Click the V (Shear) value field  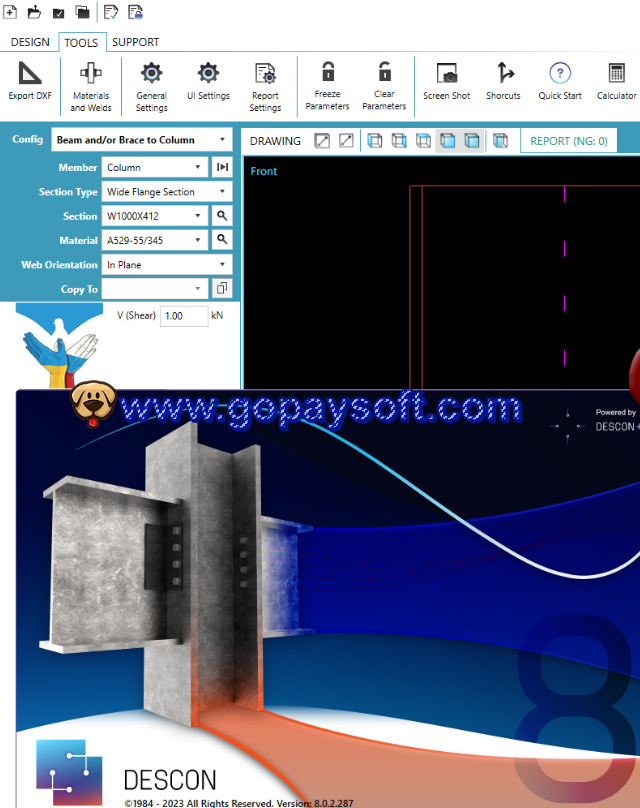184,315
